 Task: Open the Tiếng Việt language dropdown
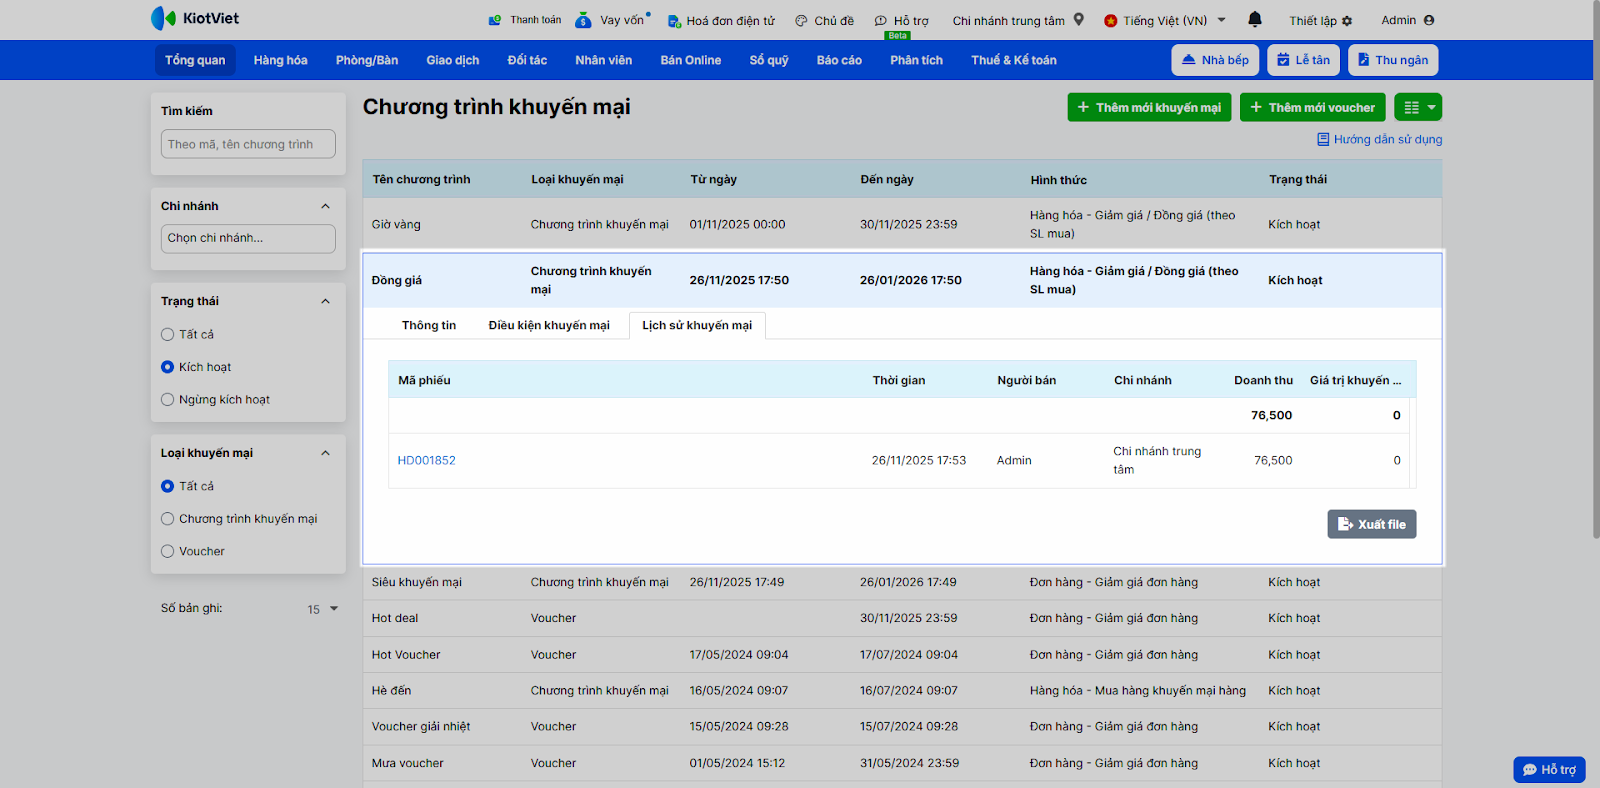click(1165, 20)
